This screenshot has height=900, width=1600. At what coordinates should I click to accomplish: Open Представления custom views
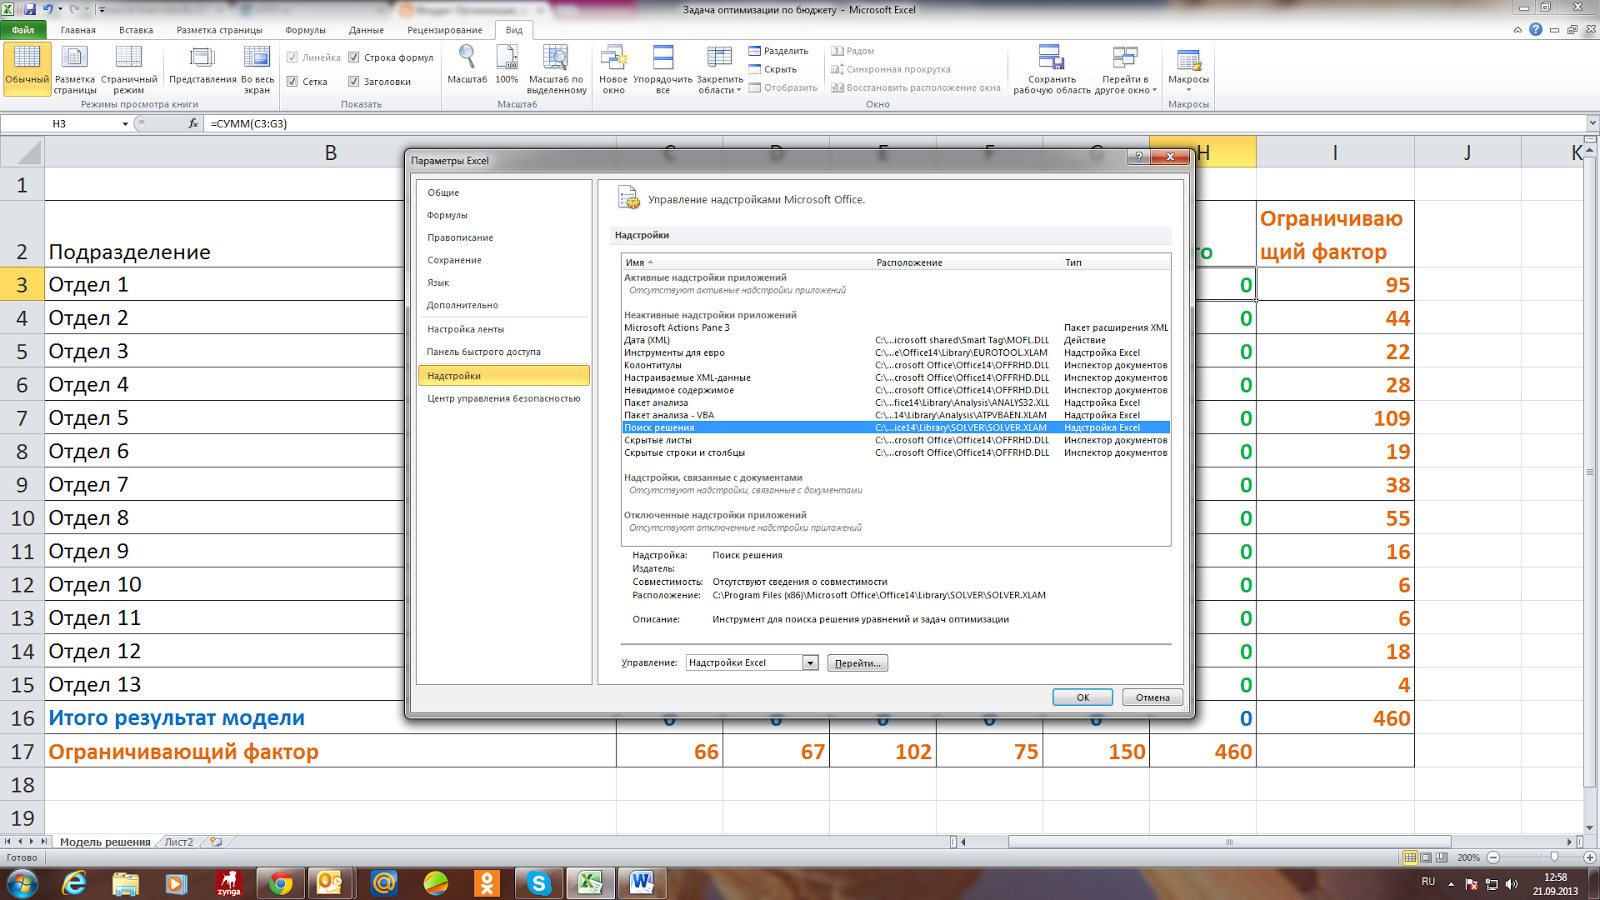(x=202, y=64)
